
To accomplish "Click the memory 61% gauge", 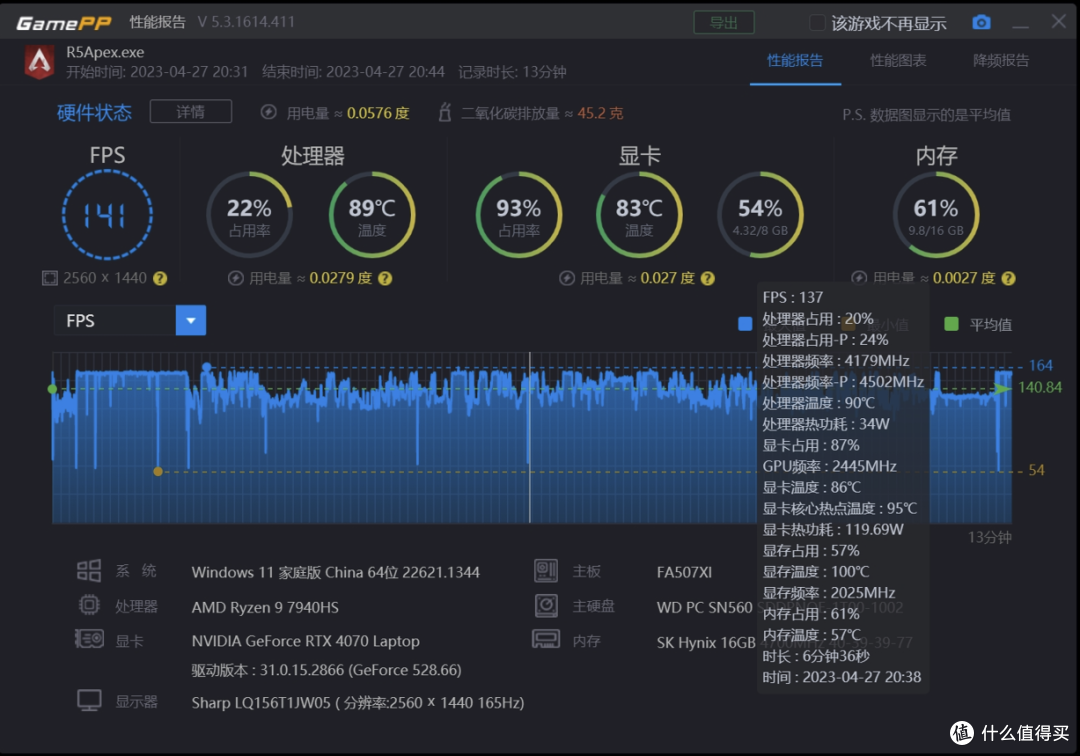I will click(x=936, y=215).
